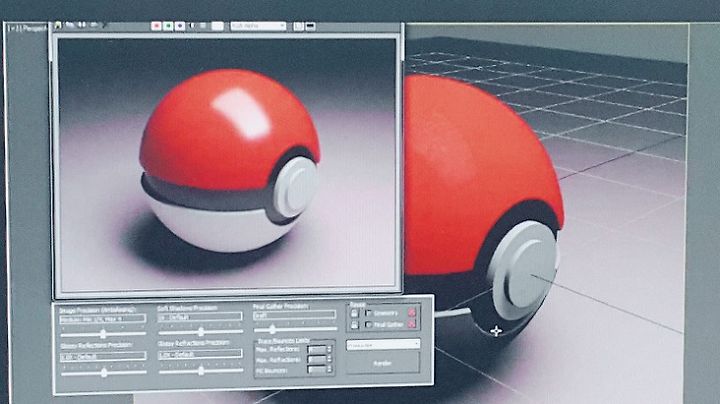The width and height of the screenshot is (720, 404).
Task: Select the Pokeball button in the viewport
Action: click(x=525, y=271)
